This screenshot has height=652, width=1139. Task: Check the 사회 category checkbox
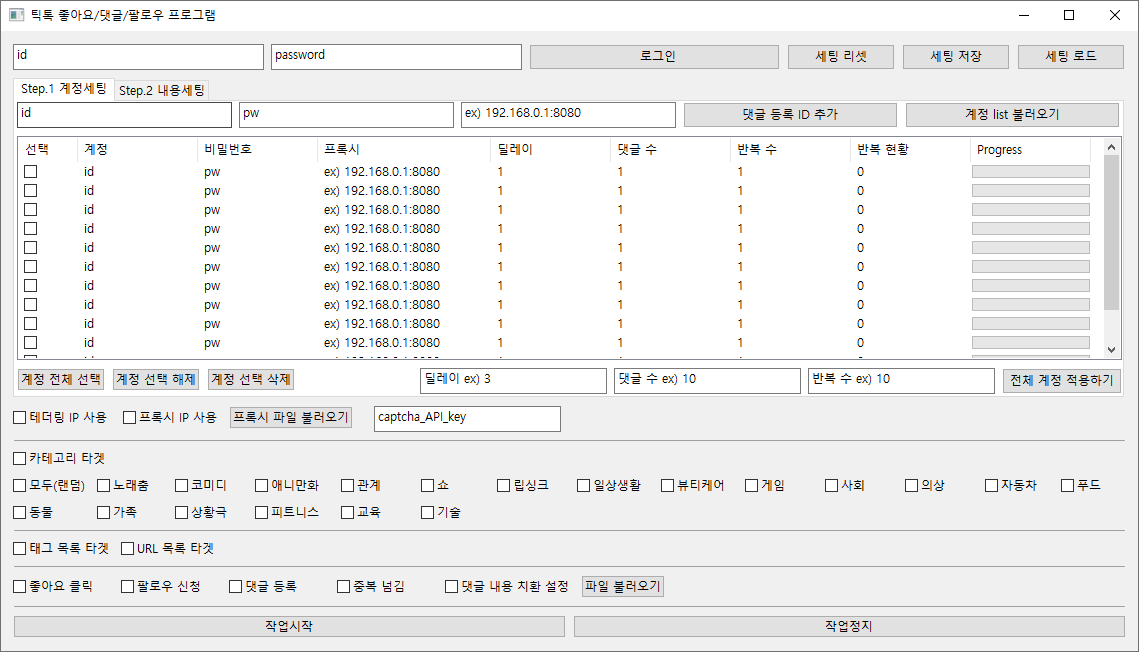(x=831, y=486)
